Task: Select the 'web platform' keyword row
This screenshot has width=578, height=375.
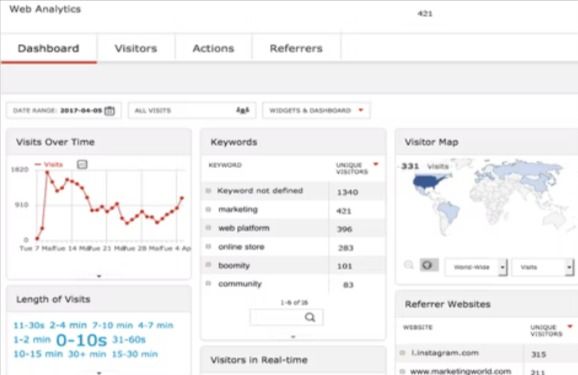Action: click(293, 228)
